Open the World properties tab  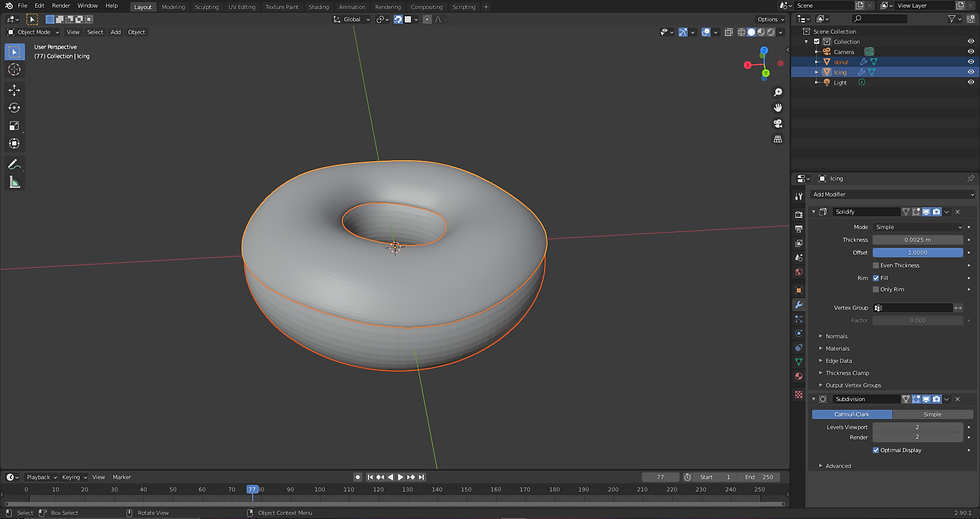click(x=798, y=272)
